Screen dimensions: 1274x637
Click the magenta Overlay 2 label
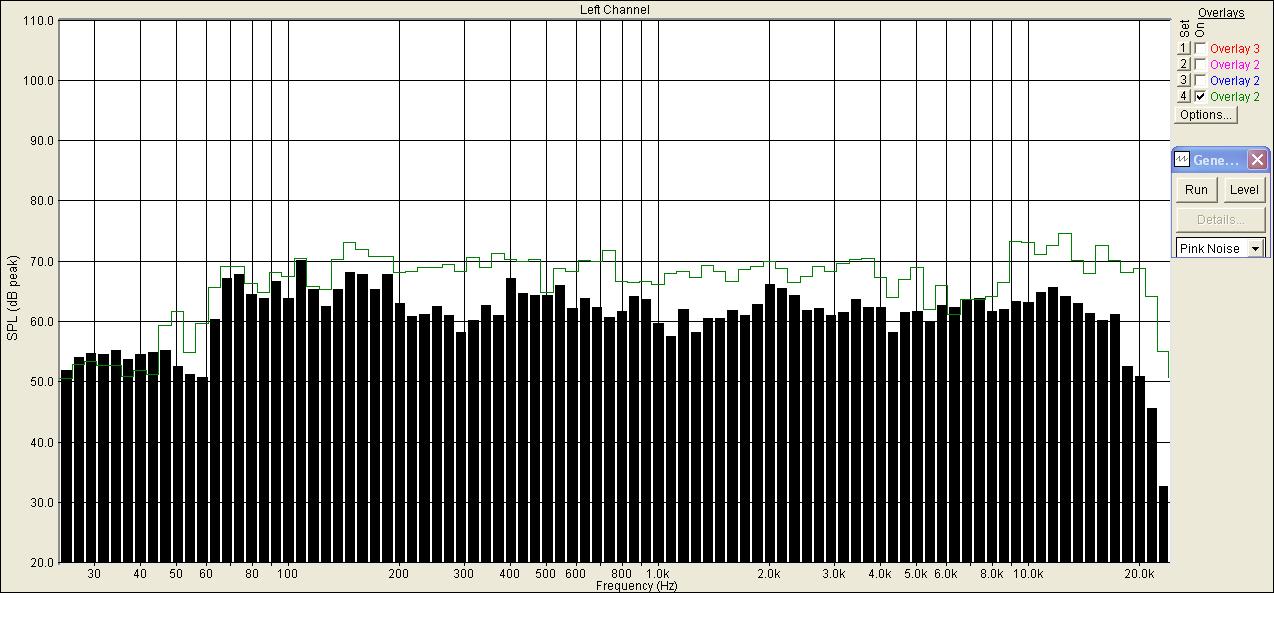[1235, 64]
